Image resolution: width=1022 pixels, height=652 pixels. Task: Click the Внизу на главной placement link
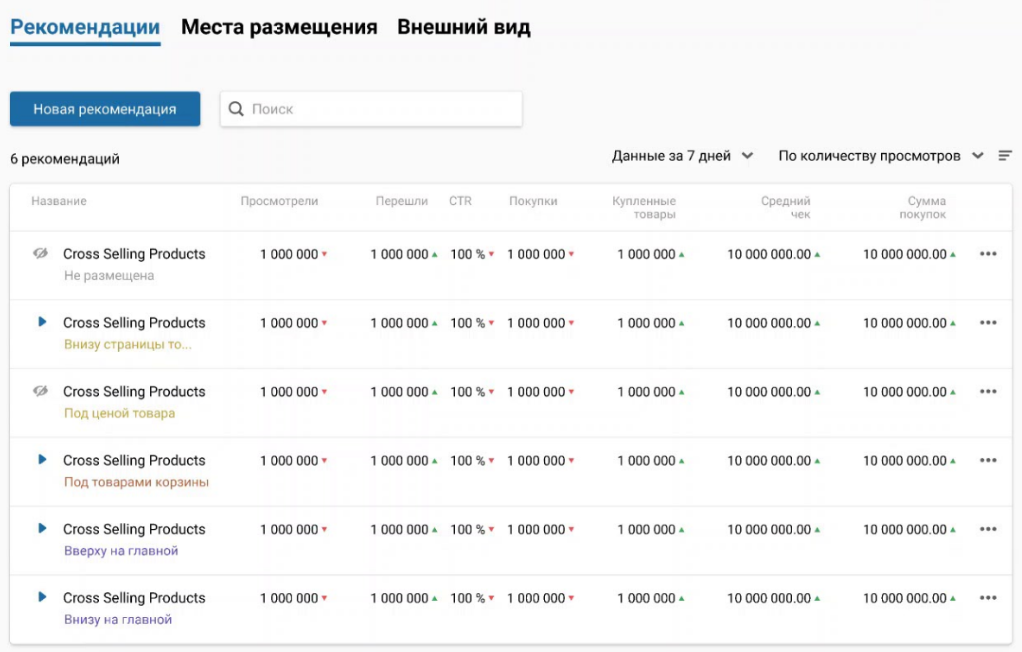point(118,620)
